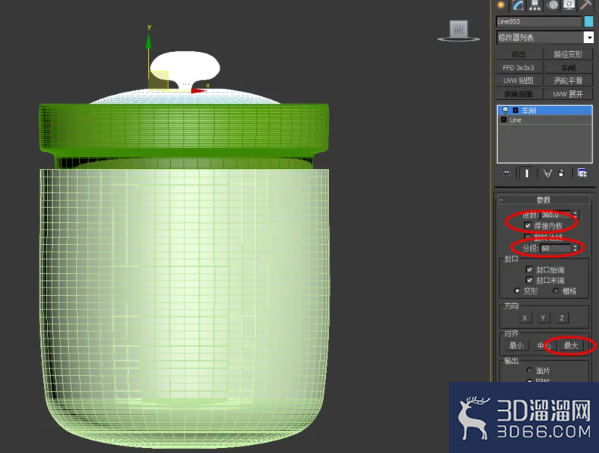The image size is (599, 453).
Task: Select the 面片 output radio button
Action: [529, 370]
